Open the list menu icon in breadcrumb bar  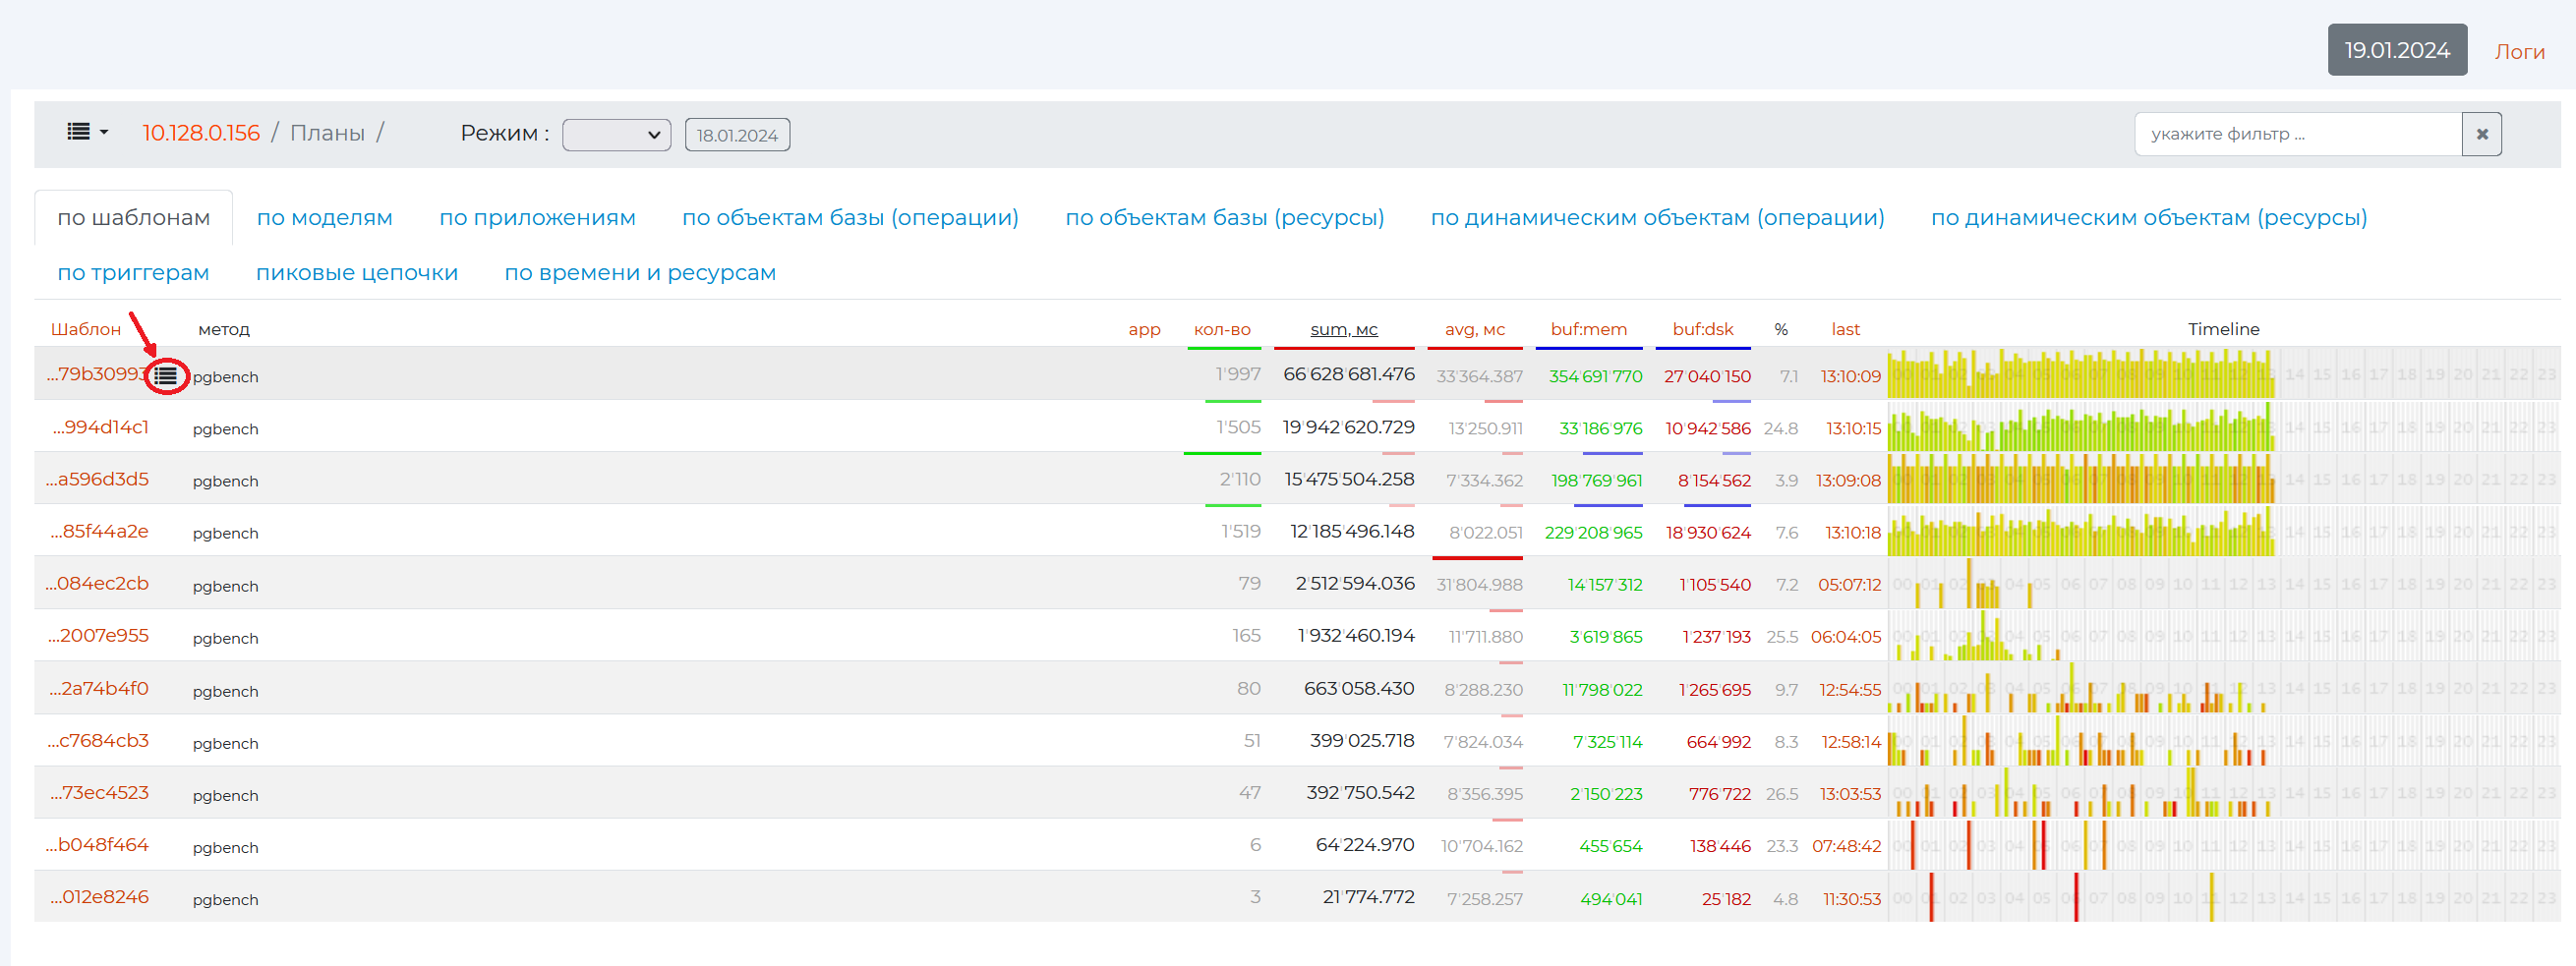coord(86,132)
